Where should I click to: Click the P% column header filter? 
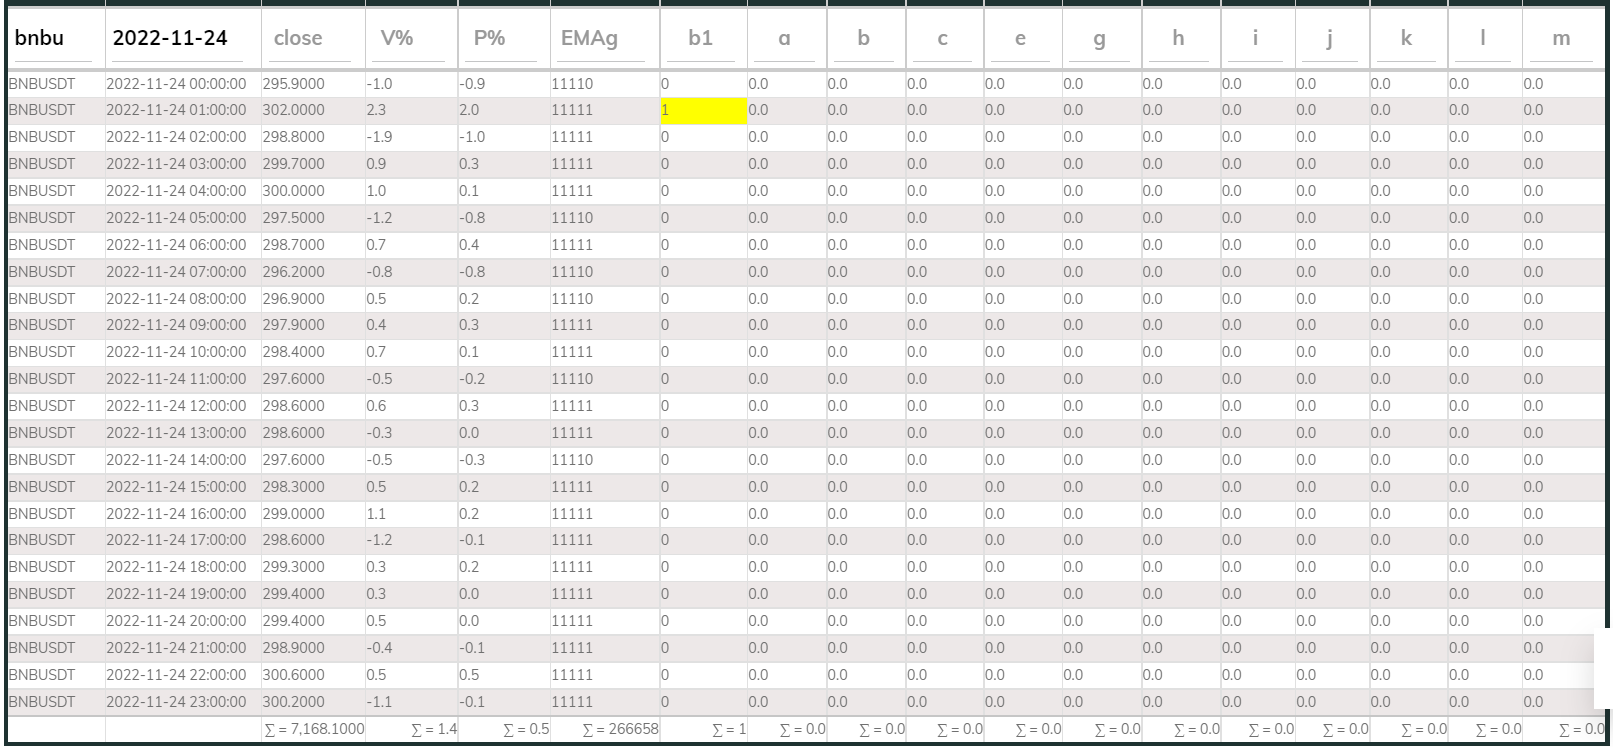503,39
